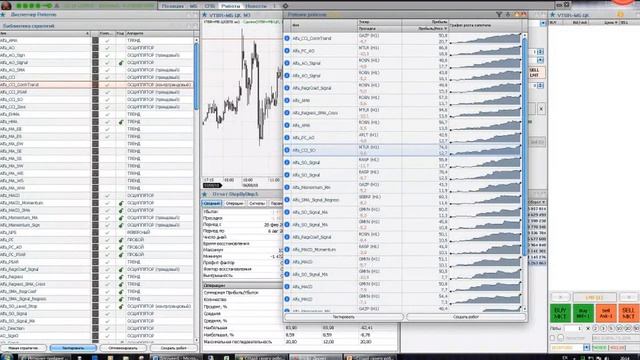Screen dimensions: 640x360
Task: Click Тестировать button in the robots dialog
Action: pyautogui.click(x=344, y=317)
